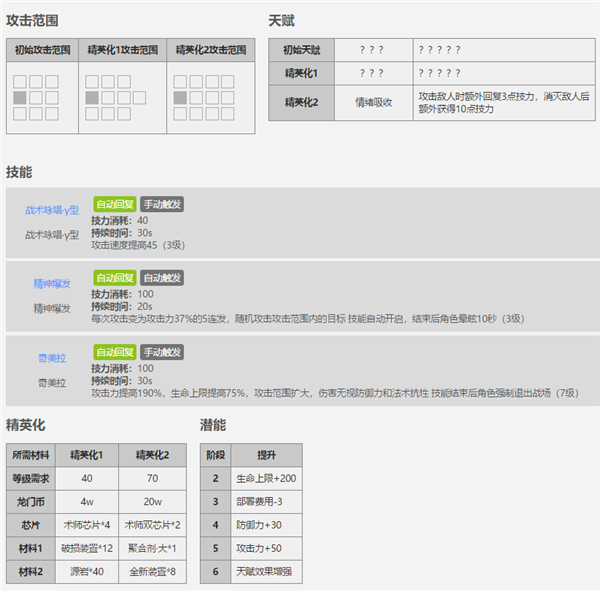Select the 破损装置*12 cell
The image size is (600, 591).
coord(87,549)
